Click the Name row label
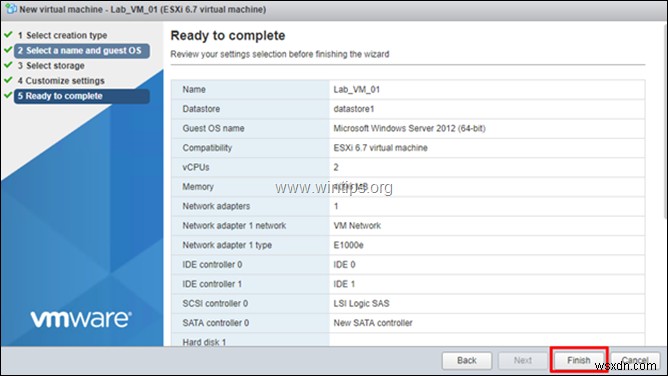This screenshot has width=668, height=376. point(194,89)
